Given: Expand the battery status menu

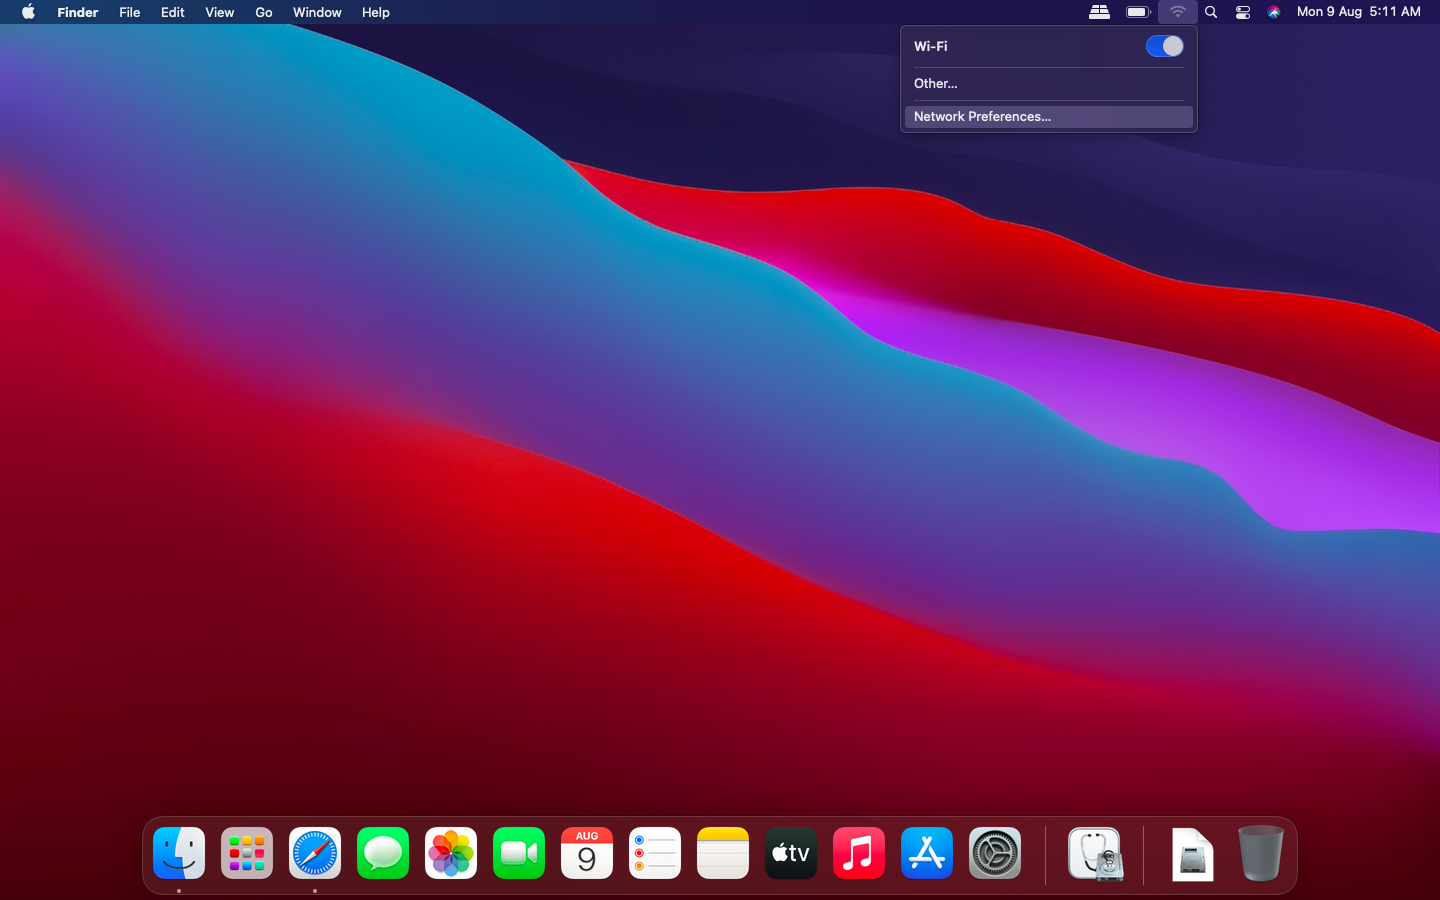Looking at the screenshot, I should [x=1138, y=12].
